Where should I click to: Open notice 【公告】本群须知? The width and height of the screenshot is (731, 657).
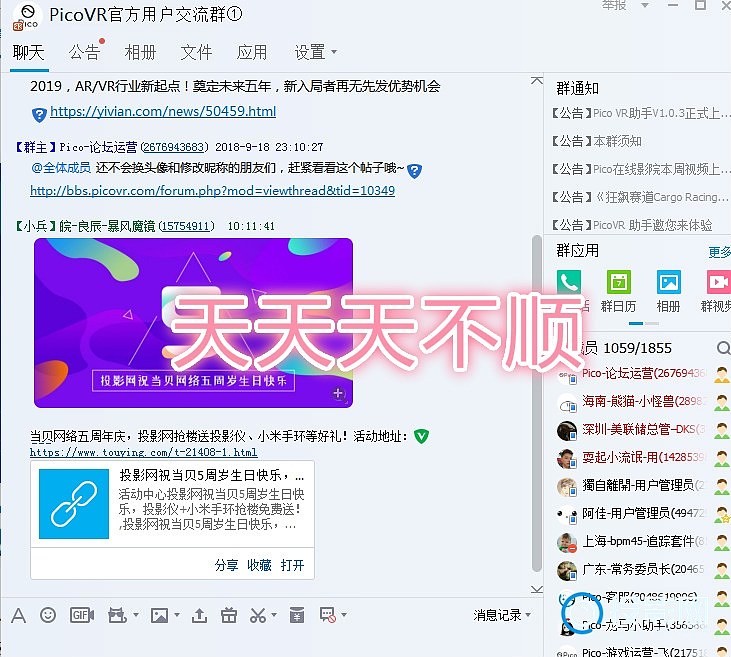596,141
